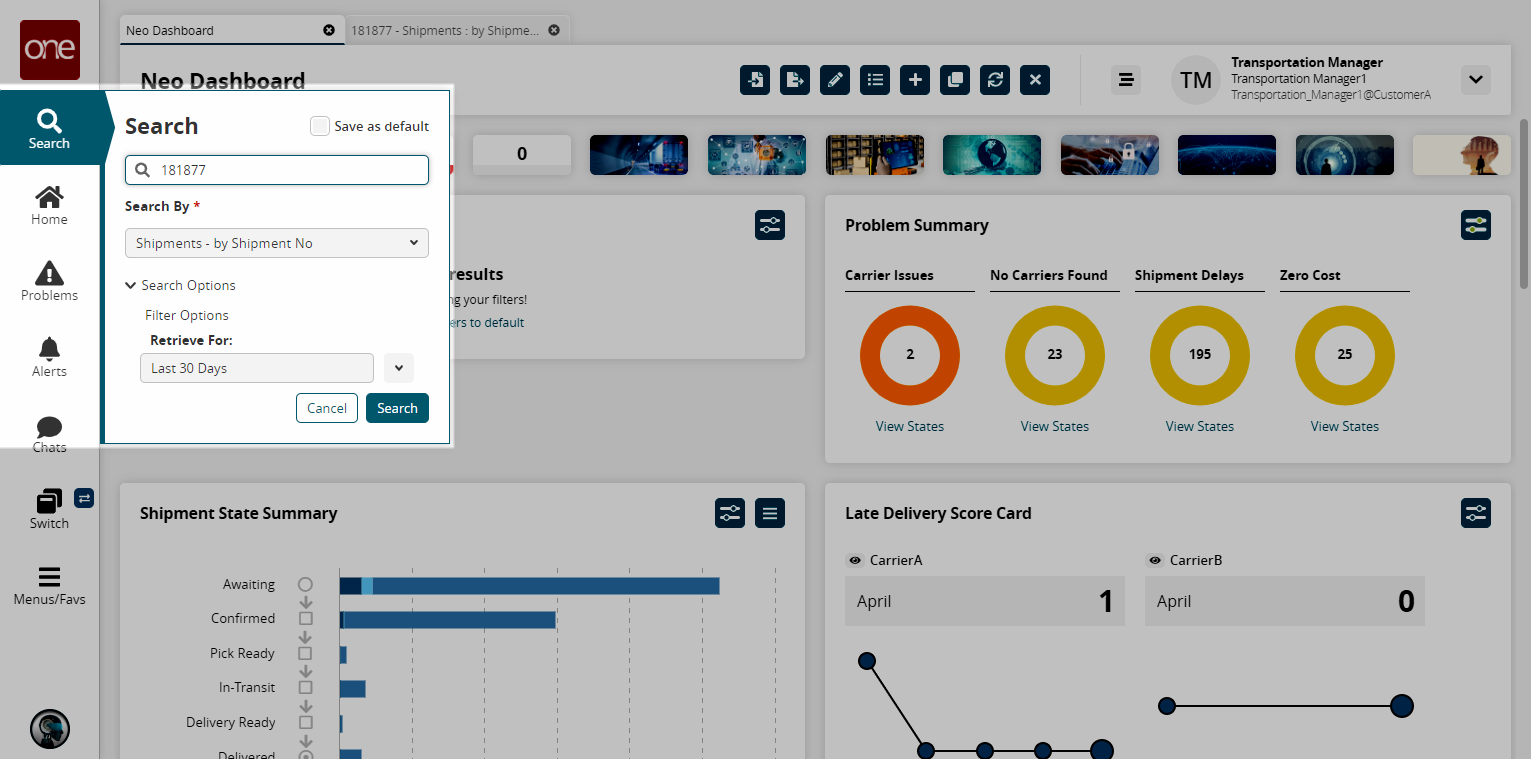
Task: Click the export dashboard icon
Action: (x=795, y=80)
